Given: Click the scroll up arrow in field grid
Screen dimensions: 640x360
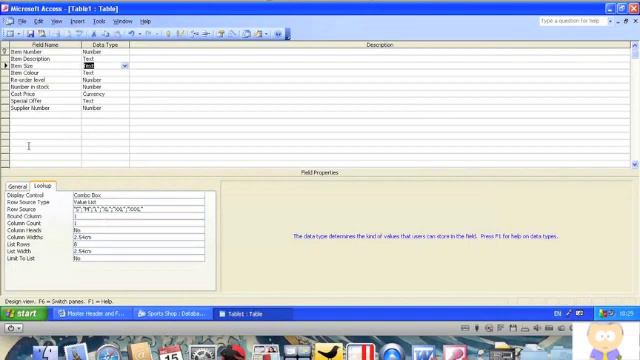Looking at the screenshot, I should pyautogui.click(x=635, y=45).
